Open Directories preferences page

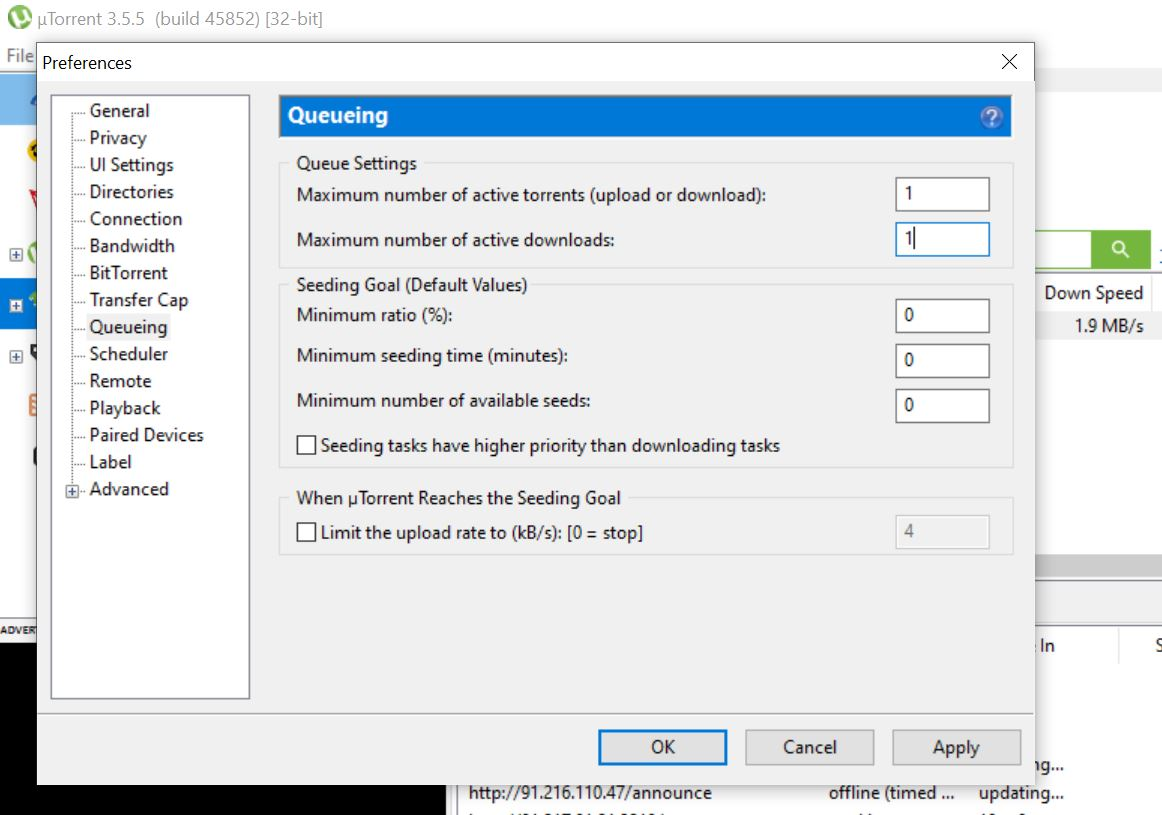pyautogui.click(x=131, y=192)
